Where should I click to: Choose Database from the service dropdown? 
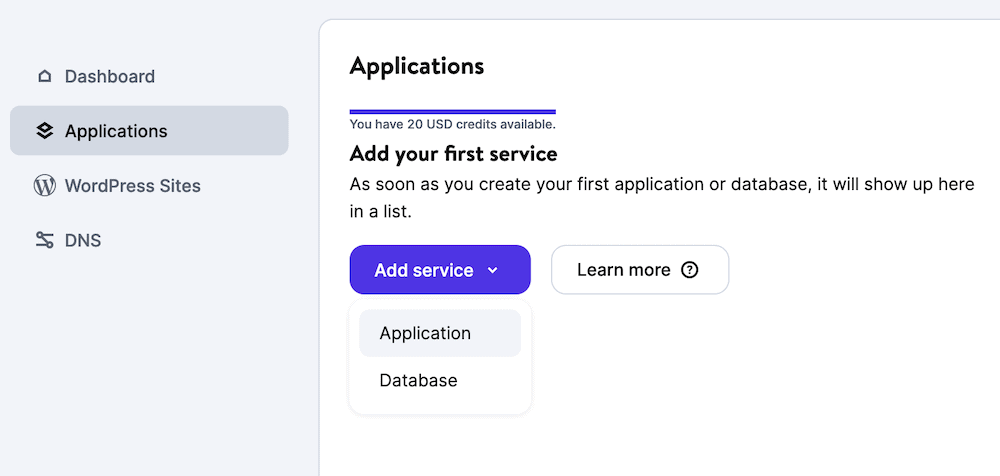click(x=418, y=380)
